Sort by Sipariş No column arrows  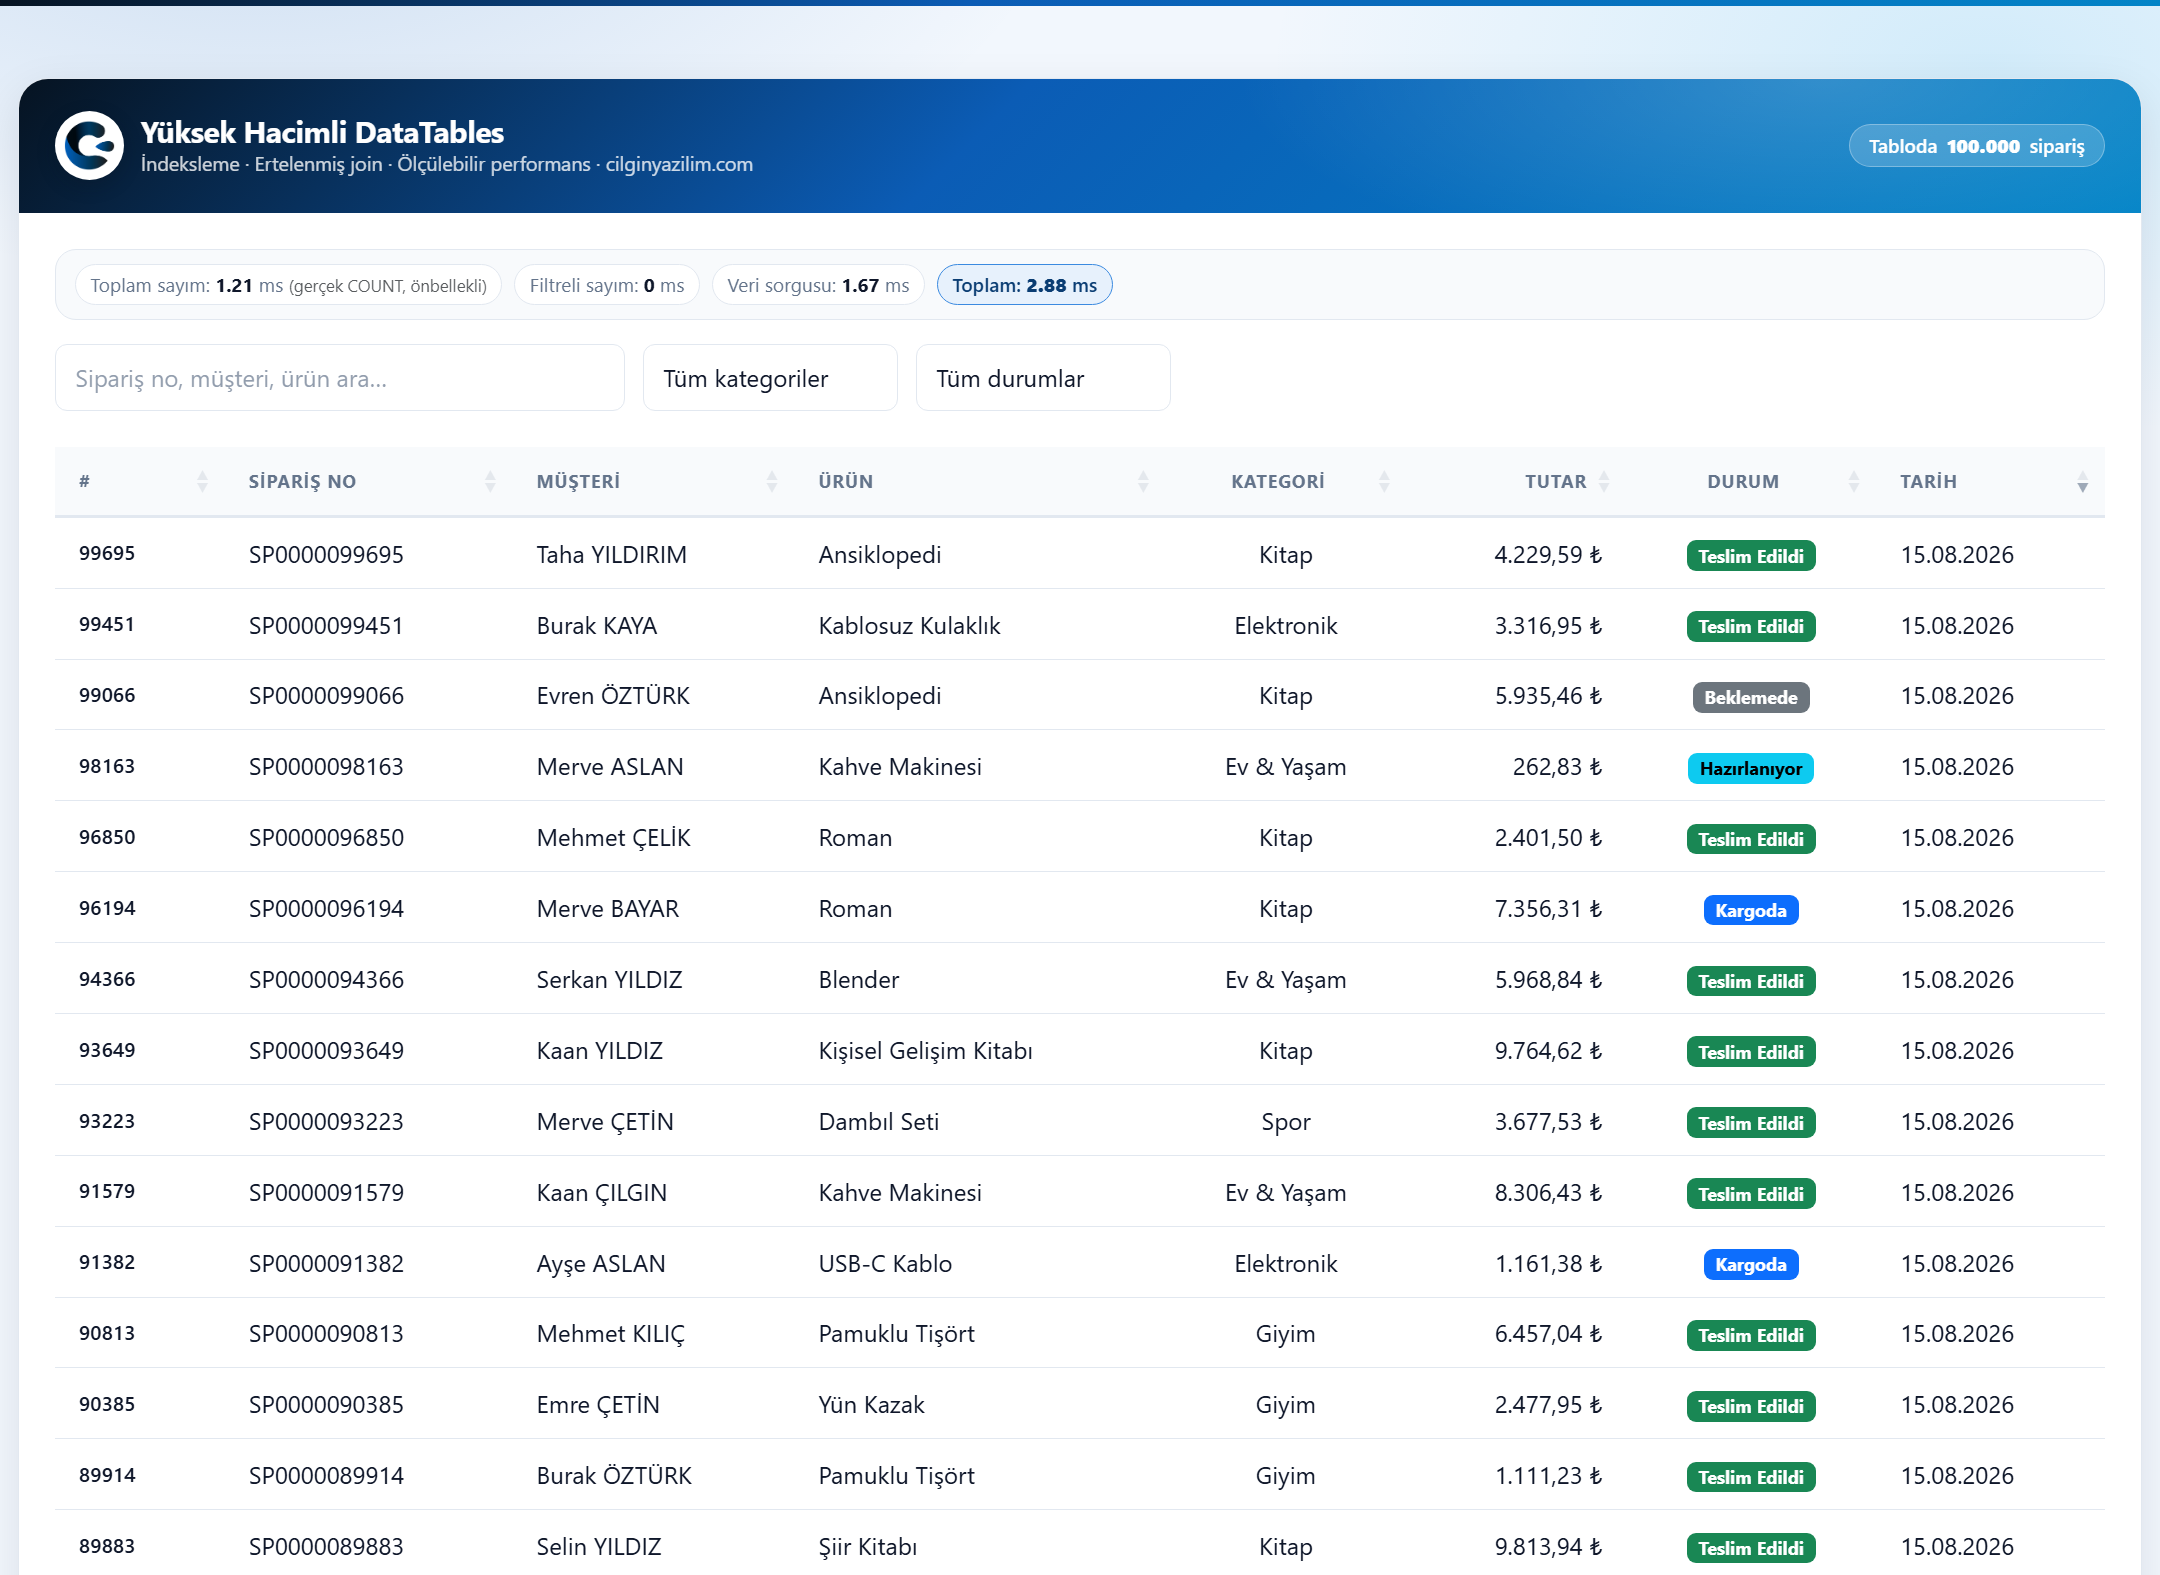tap(490, 482)
